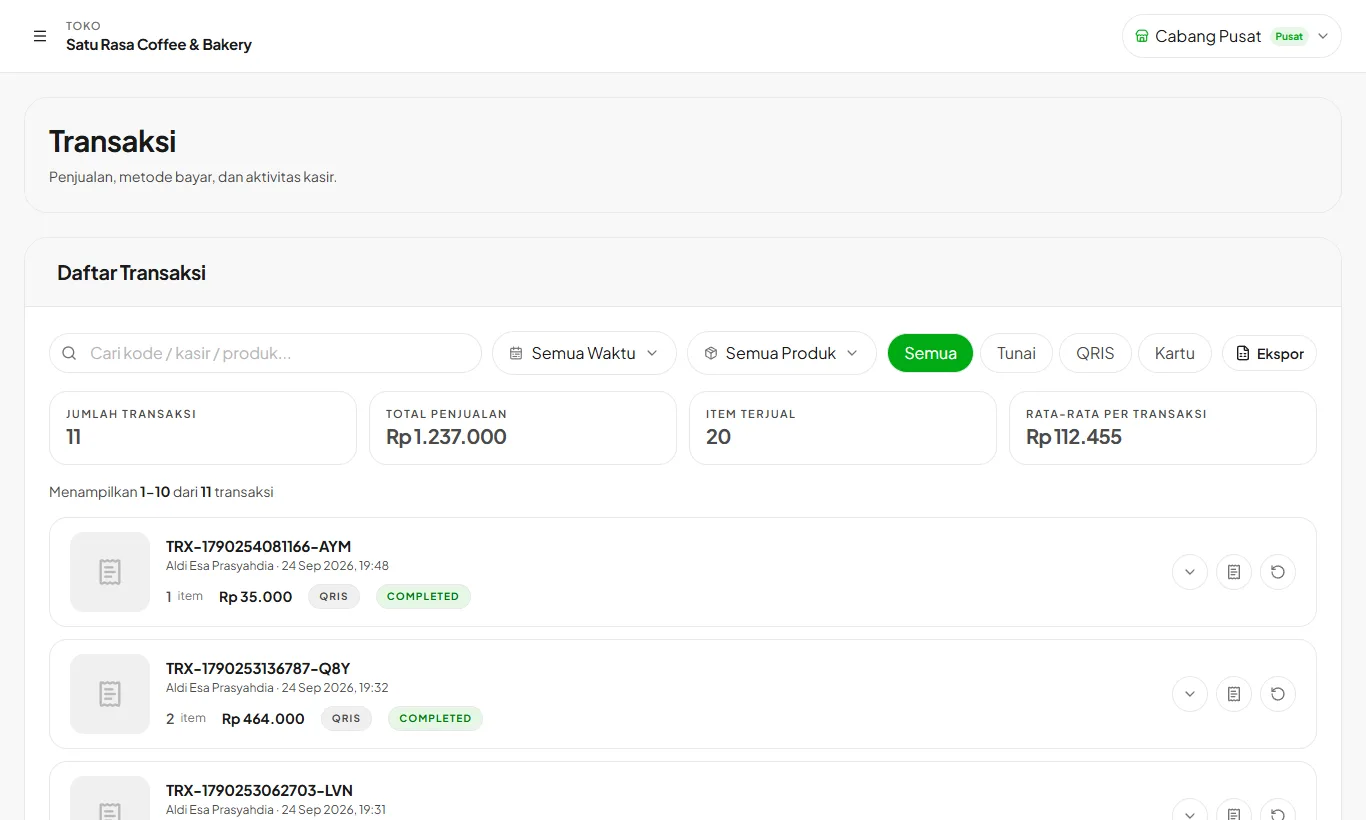
Task: Open the hamburger navigation menu
Action: [x=40, y=36]
